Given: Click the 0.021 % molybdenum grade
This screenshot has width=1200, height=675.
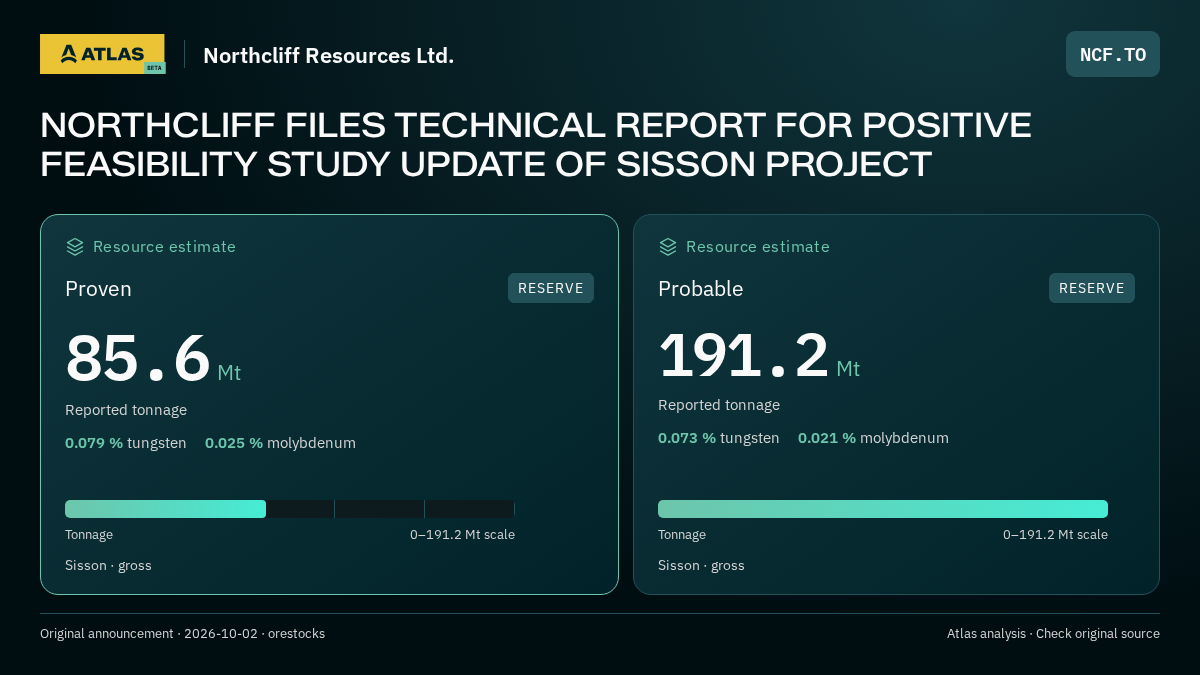Looking at the screenshot, I should pyautogui.click(x=873, y=438).
